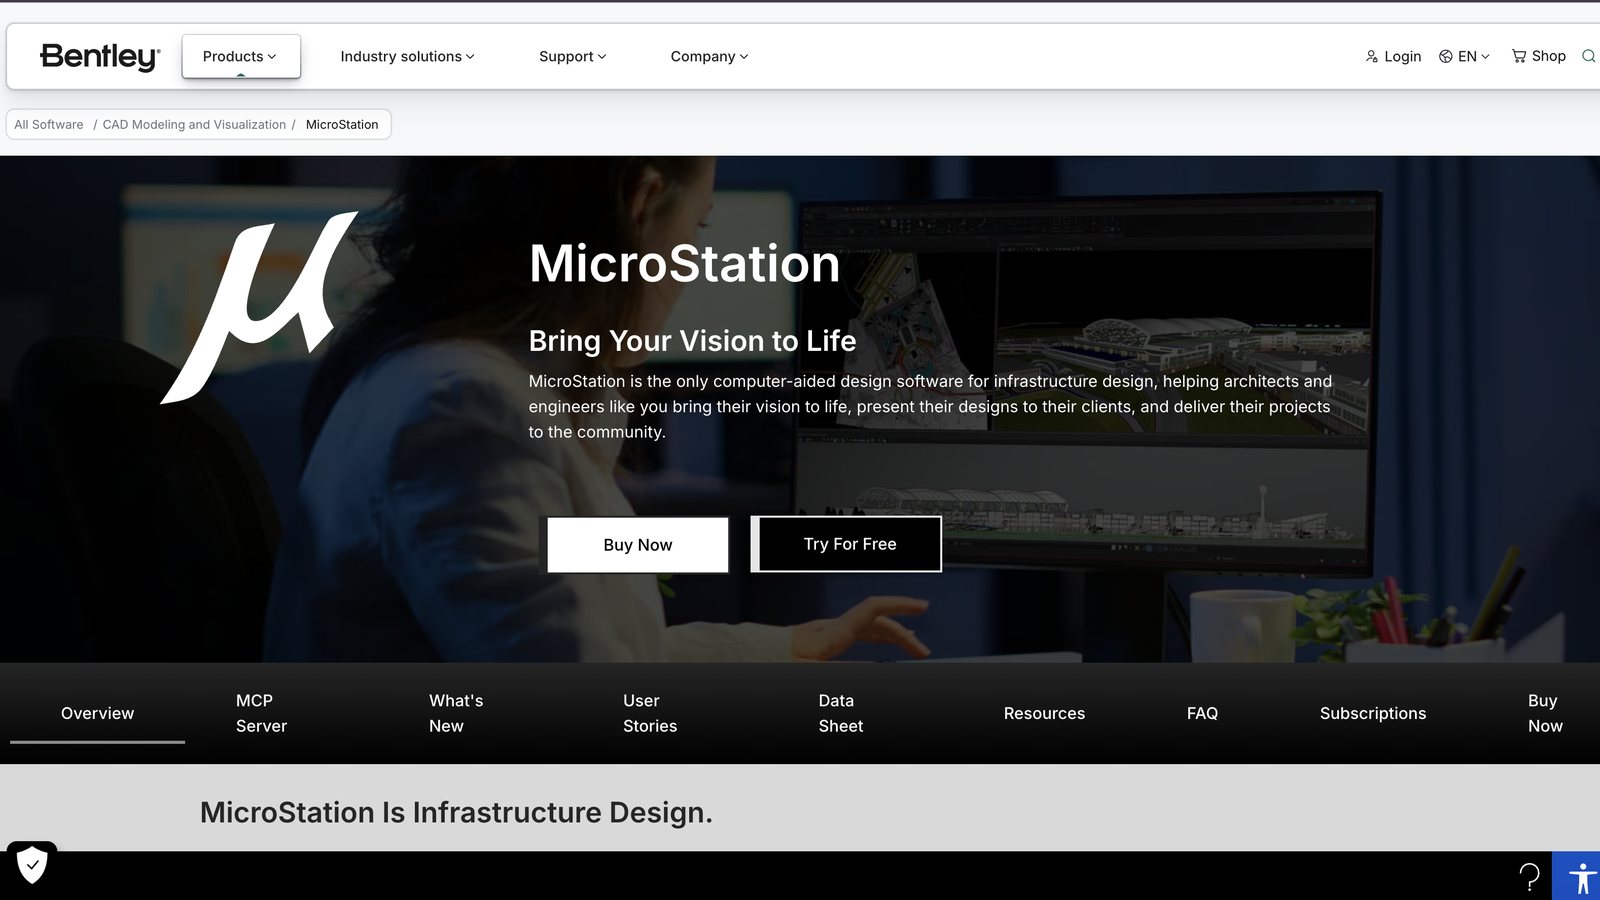Viewport: 1600px width, 900px height.
Task: Open the Subscriptions tab
Action: tap(1373, 713)
